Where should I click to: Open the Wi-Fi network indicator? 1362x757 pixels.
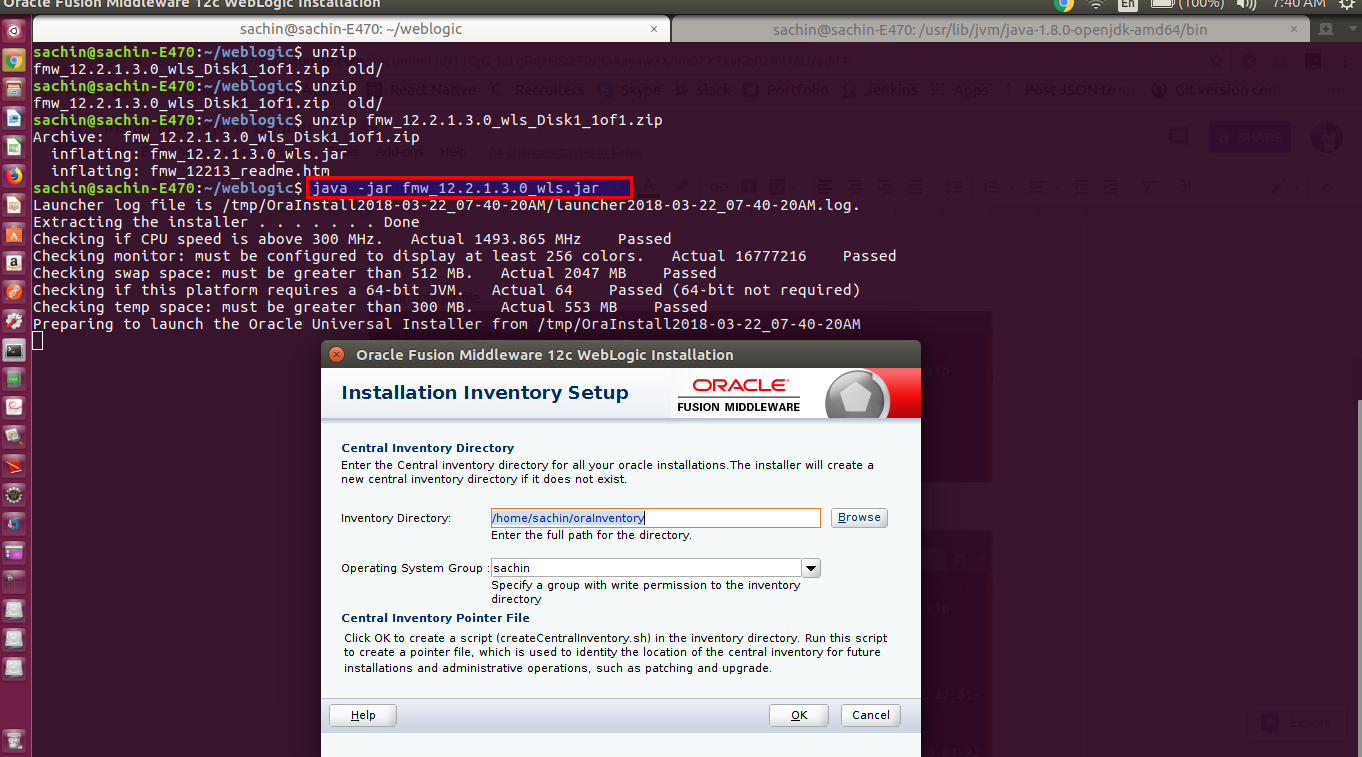coord(1096,5)
